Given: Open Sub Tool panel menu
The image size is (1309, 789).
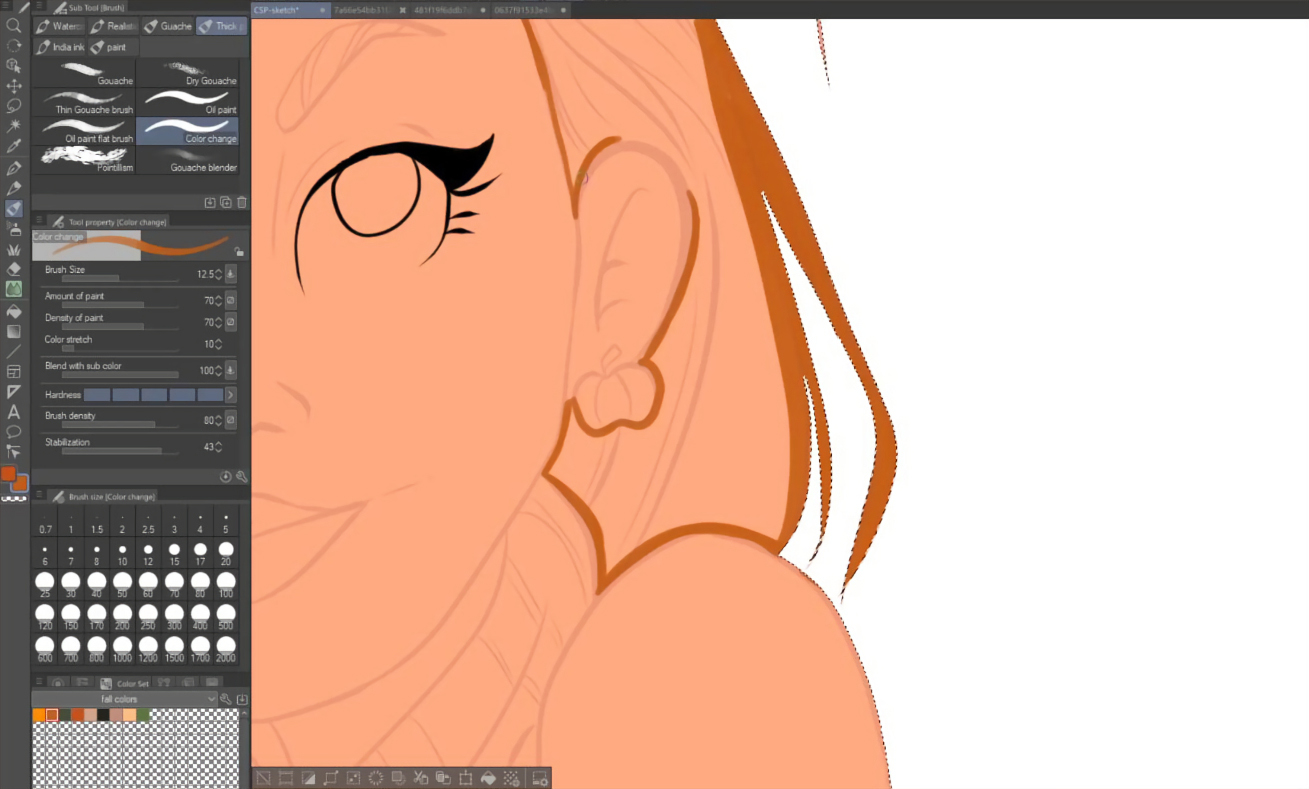Looking at the screenshot, I should coord(39,8).
